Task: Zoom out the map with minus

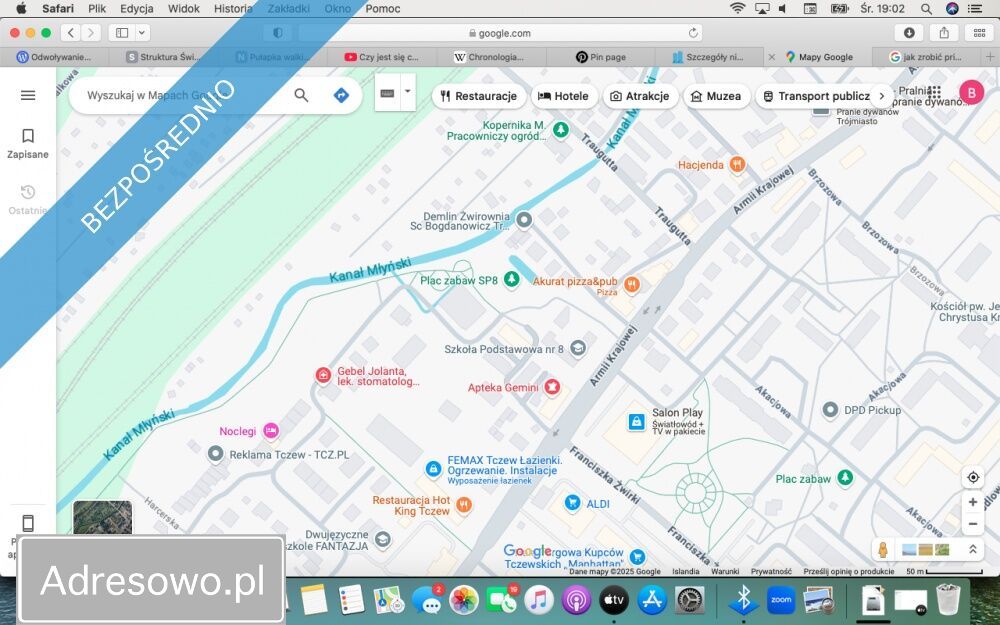Action: (x=973, y=524)
